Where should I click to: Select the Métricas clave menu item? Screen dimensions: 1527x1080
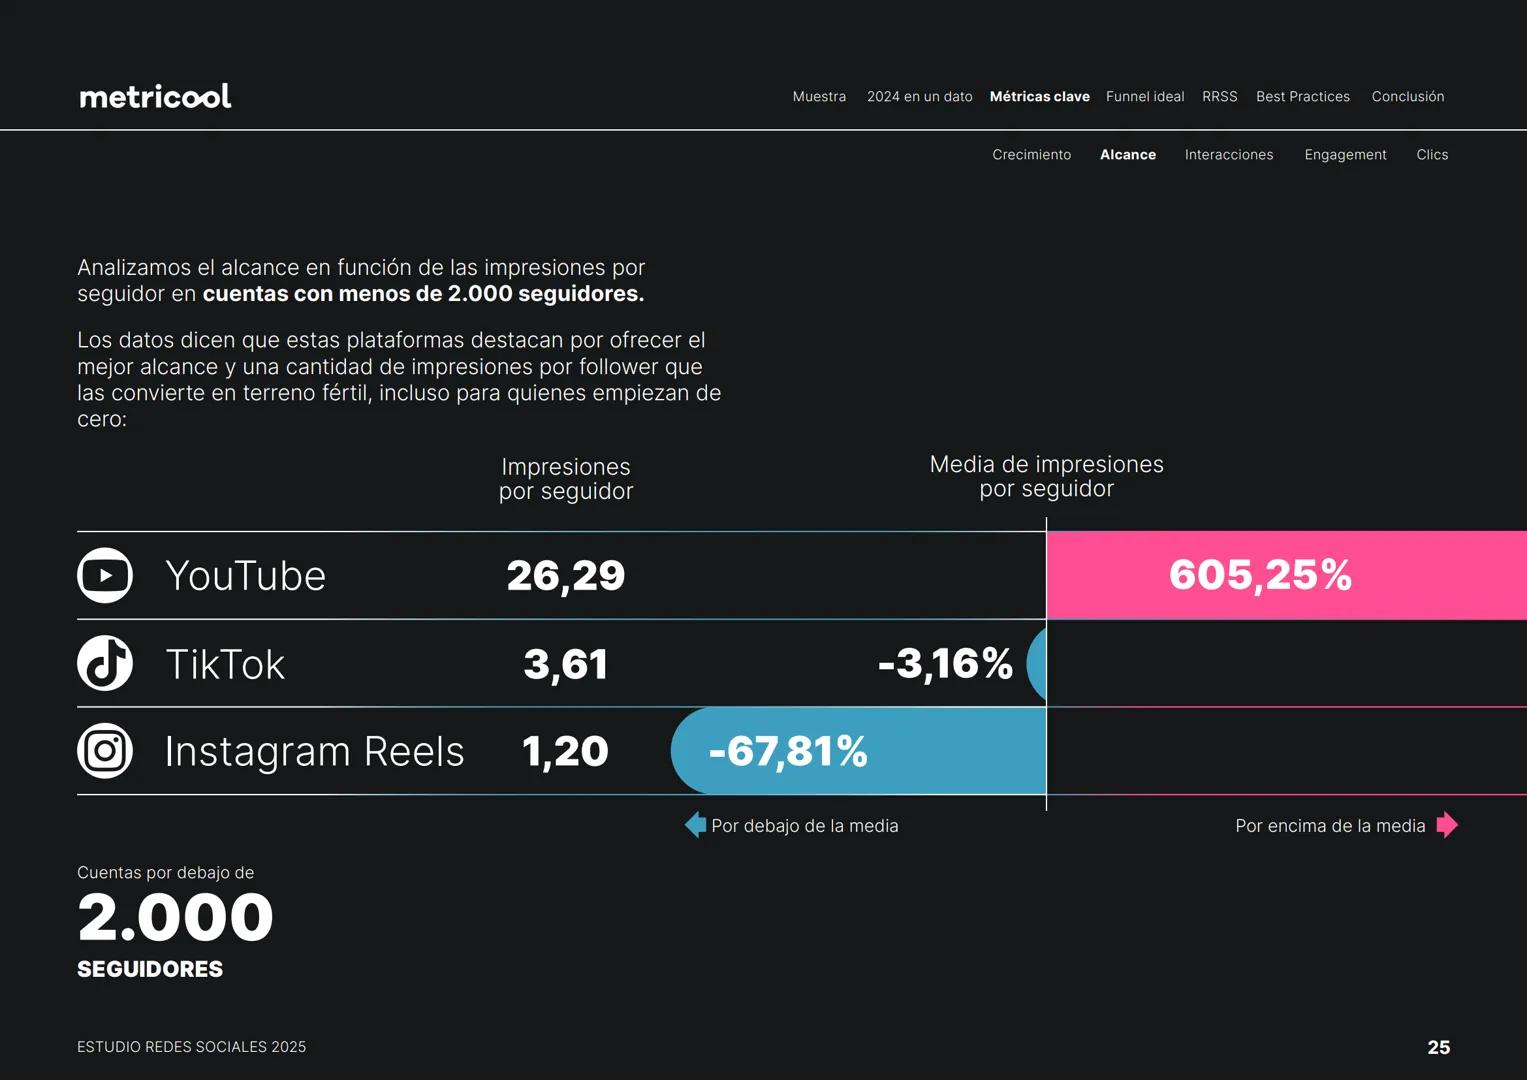[1039, 97]
